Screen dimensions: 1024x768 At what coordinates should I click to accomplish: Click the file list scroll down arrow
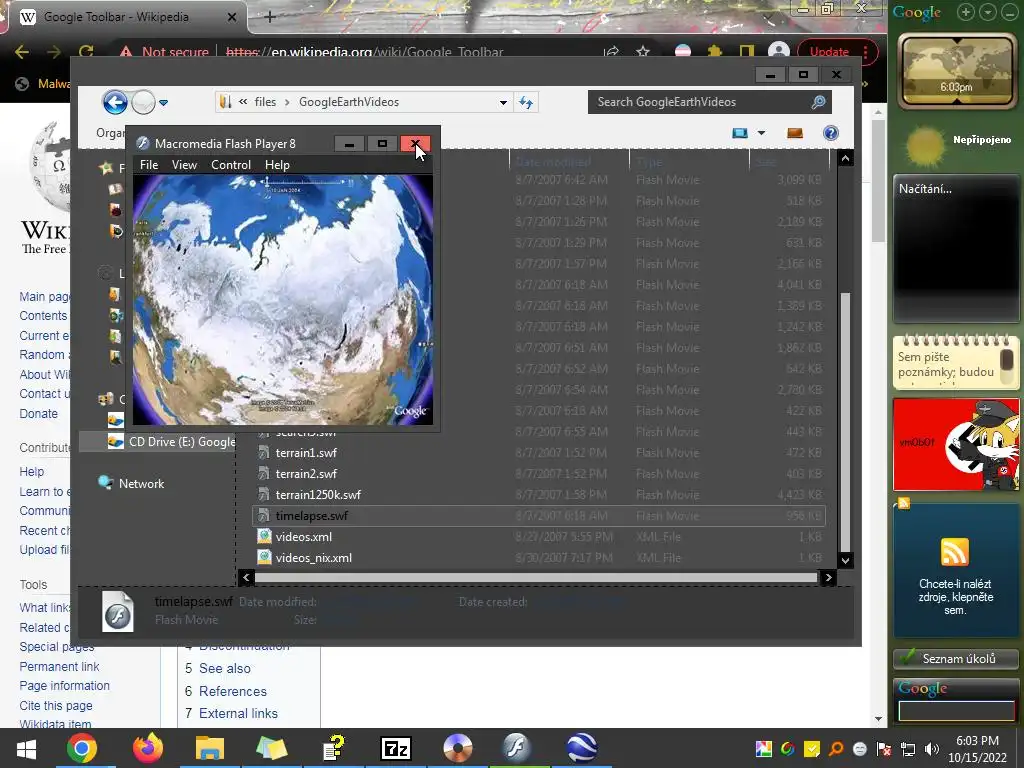(845, 560)
